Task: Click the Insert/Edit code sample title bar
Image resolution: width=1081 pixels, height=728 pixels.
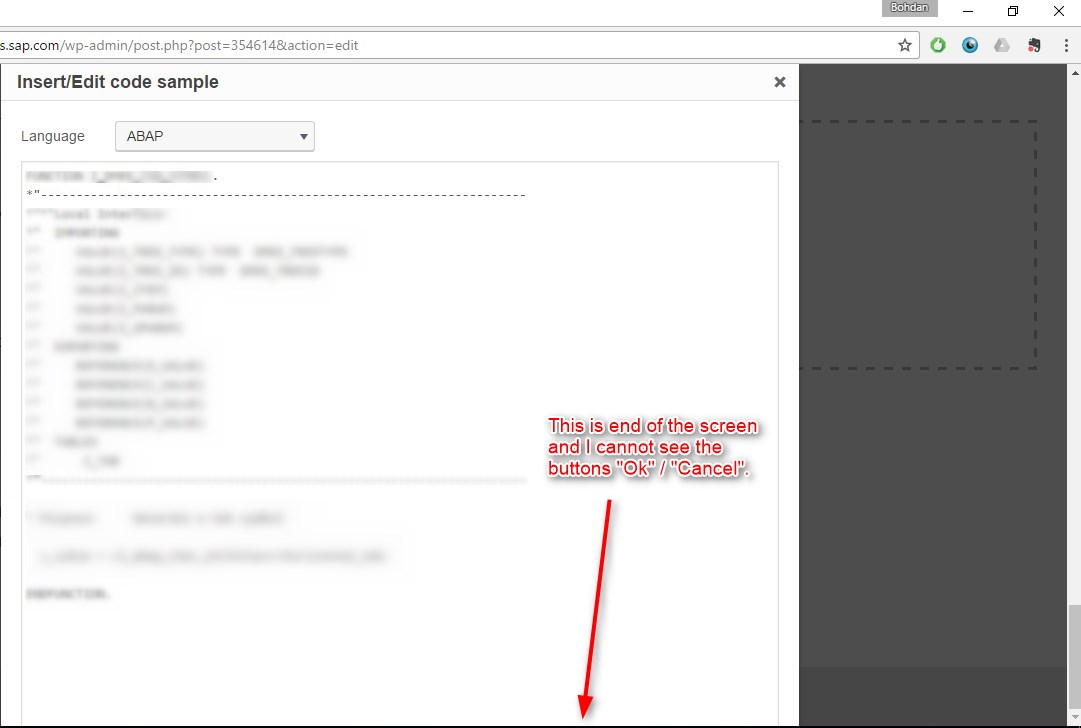Action: click(x=400, y=82)
